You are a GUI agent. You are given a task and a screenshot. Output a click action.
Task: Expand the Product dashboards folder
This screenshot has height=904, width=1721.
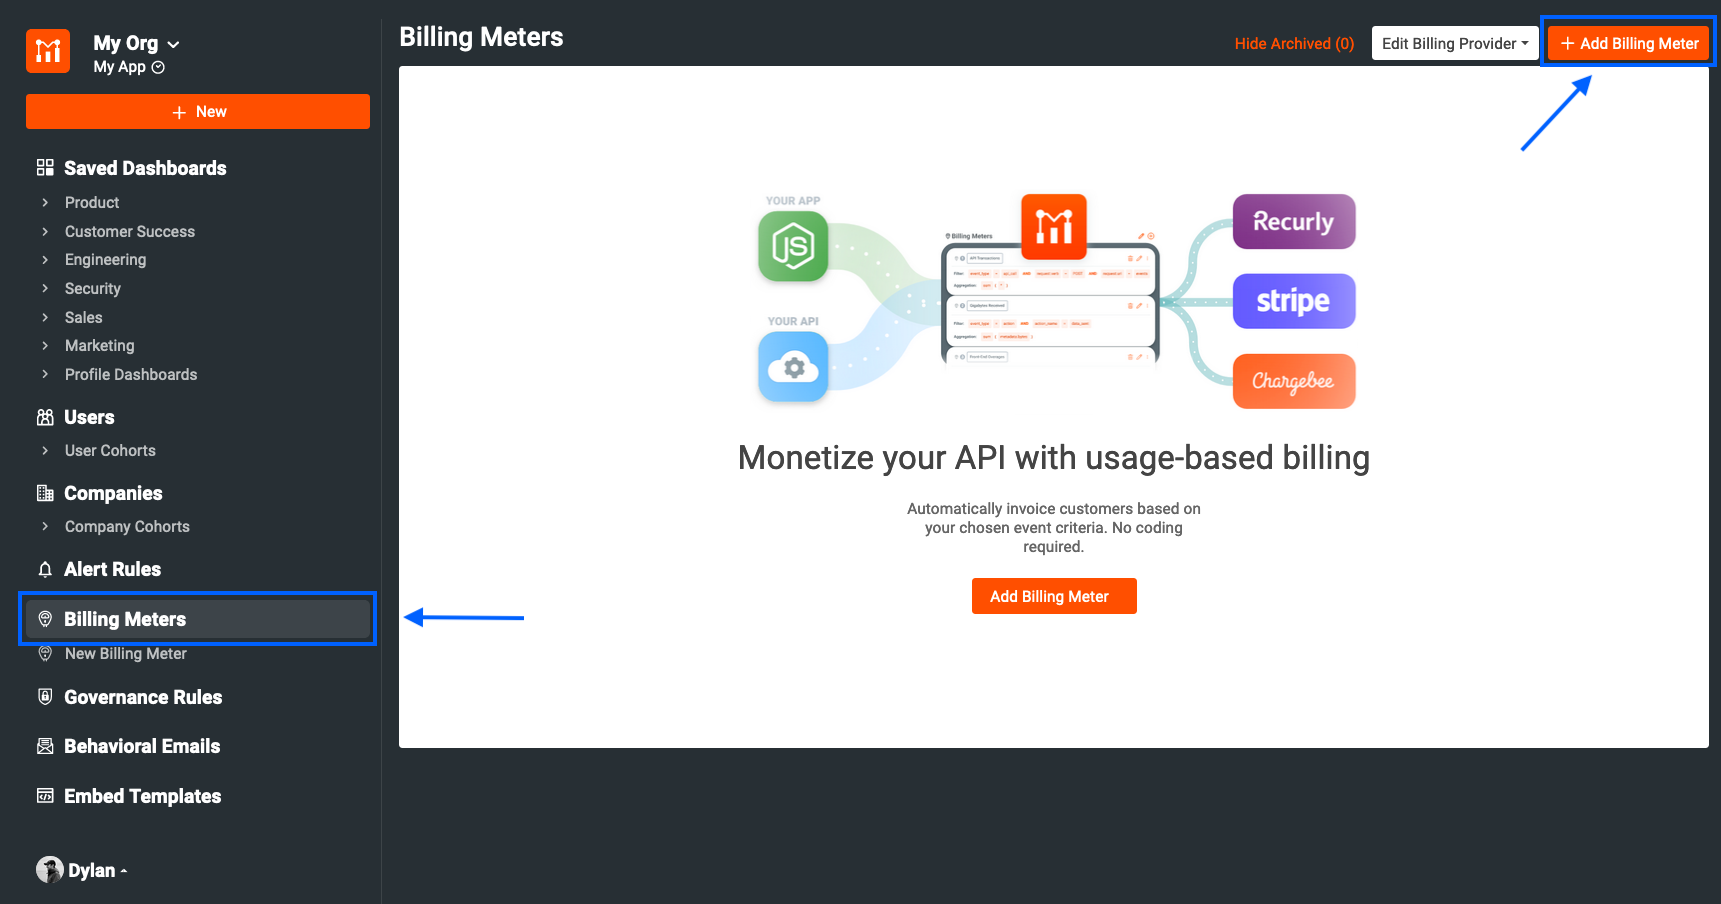pyautogui.click(x=45, y=203)
